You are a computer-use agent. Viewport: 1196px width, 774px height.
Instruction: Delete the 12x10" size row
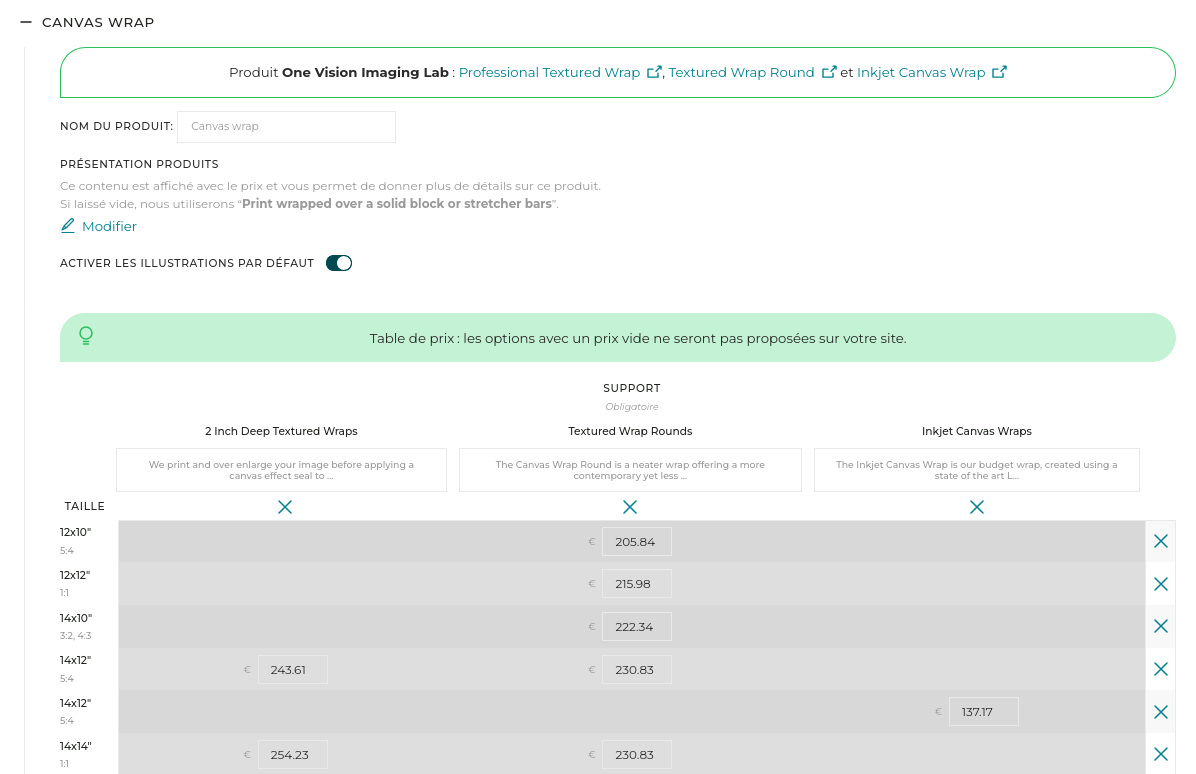click(x=1160, y=541)
